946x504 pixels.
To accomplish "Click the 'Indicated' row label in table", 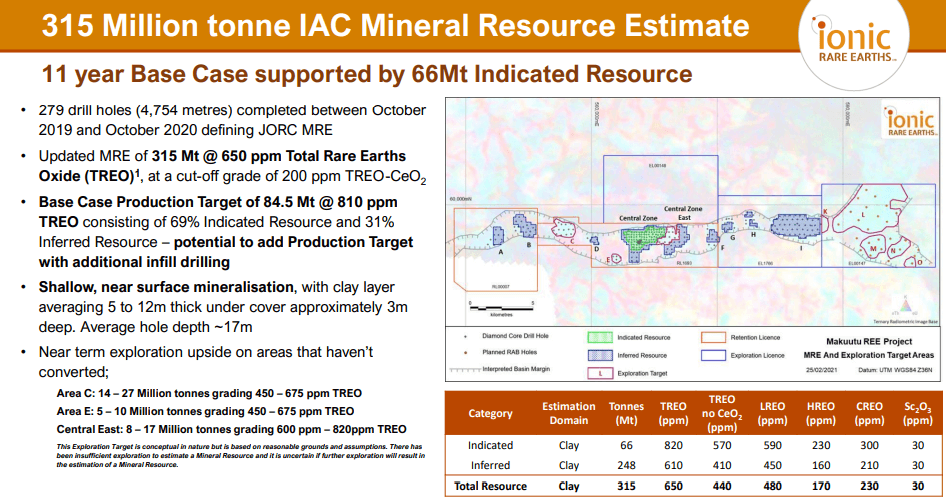I will pos(490,445).
